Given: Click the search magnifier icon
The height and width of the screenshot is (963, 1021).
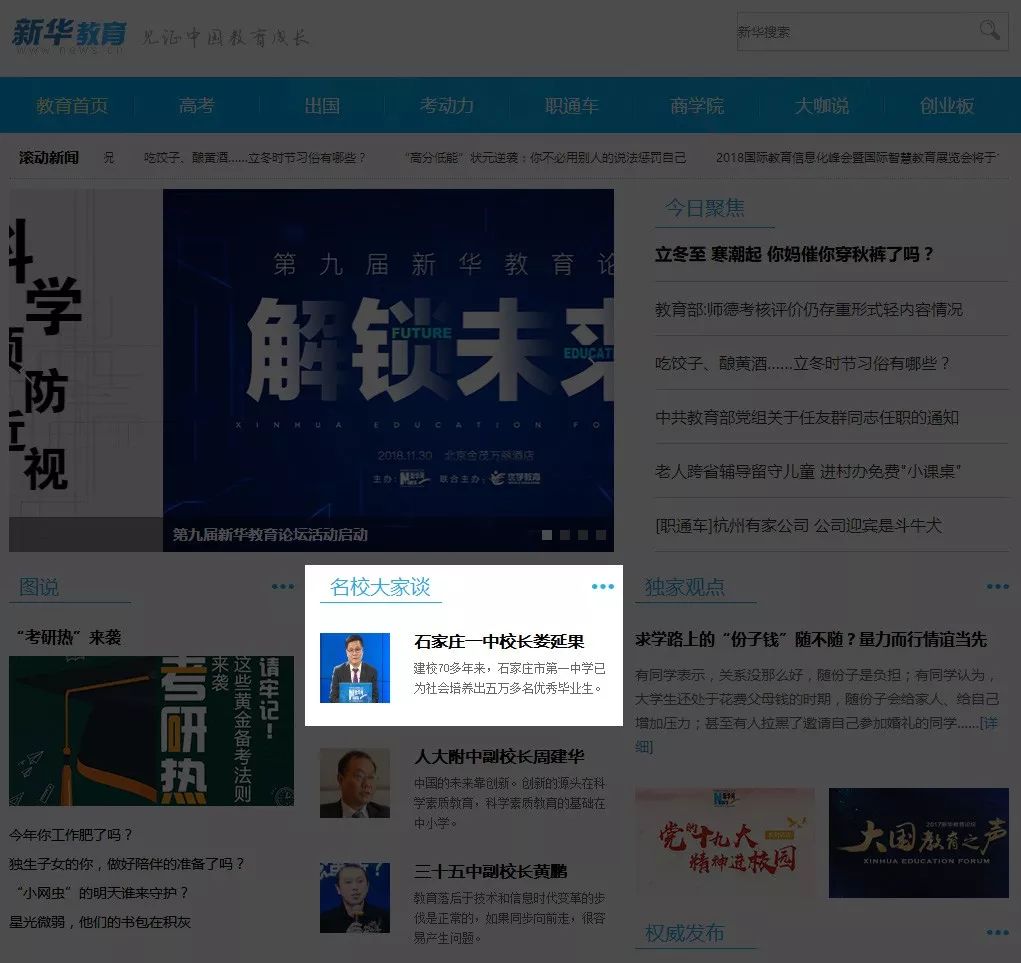Looking at the screenshot, I should point(989,30).
